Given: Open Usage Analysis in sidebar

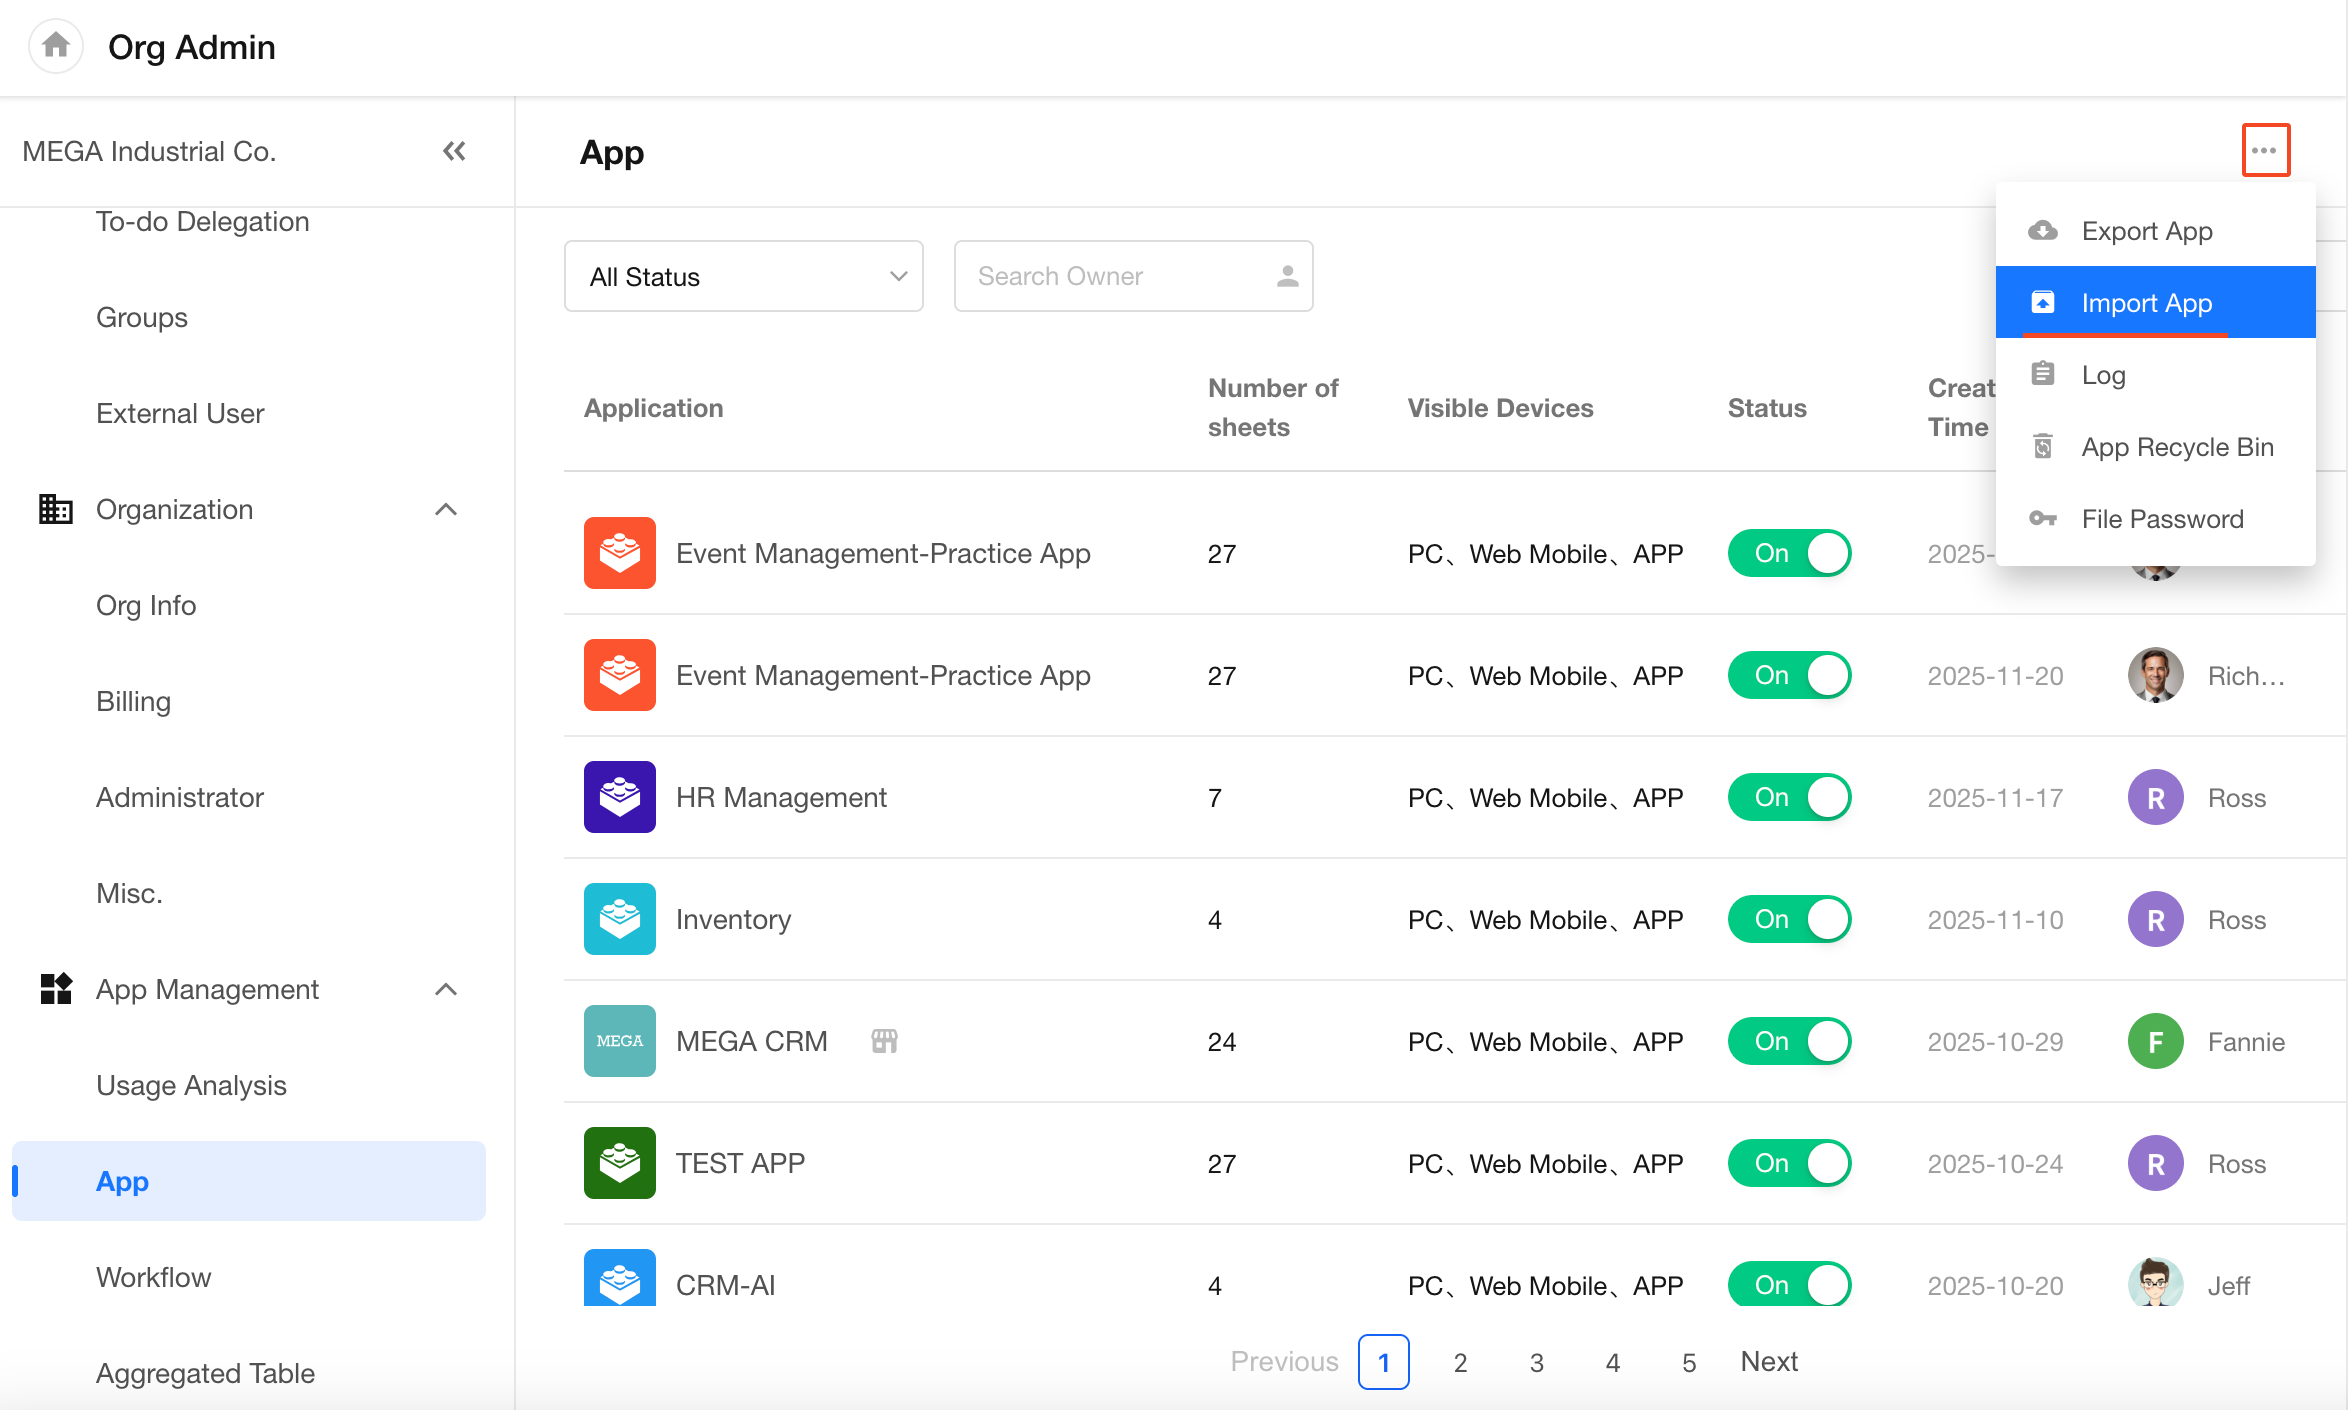Looking at the screenshot, I should 191,1085.
